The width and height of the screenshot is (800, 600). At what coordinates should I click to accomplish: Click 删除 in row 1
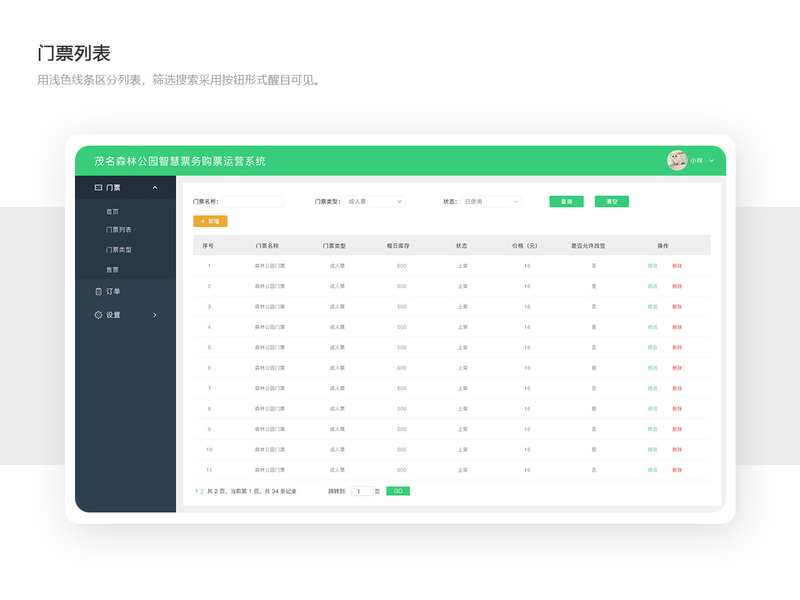(x=677, y=266)
